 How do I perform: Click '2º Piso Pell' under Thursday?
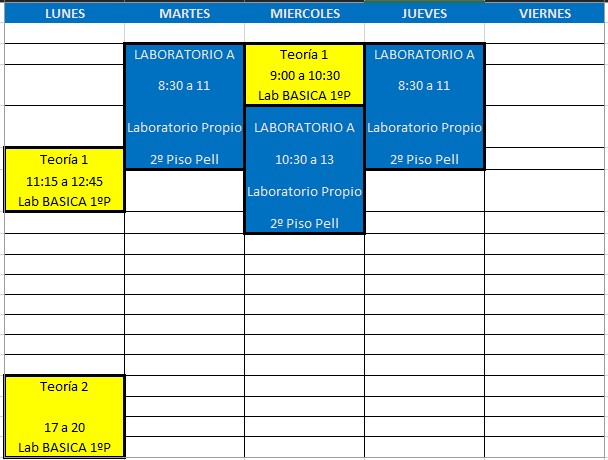424,159
